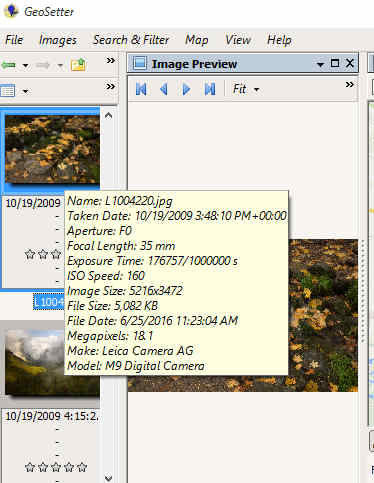Set fifth star rating on second image

(x=82, y=467)
